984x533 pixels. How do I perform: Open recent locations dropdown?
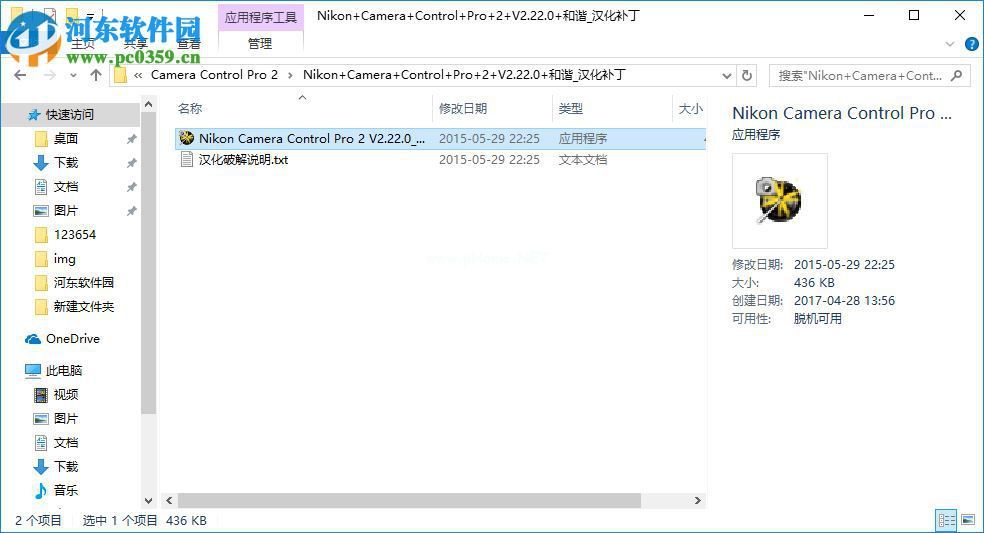pyautogui.click(x=73, y=75)
